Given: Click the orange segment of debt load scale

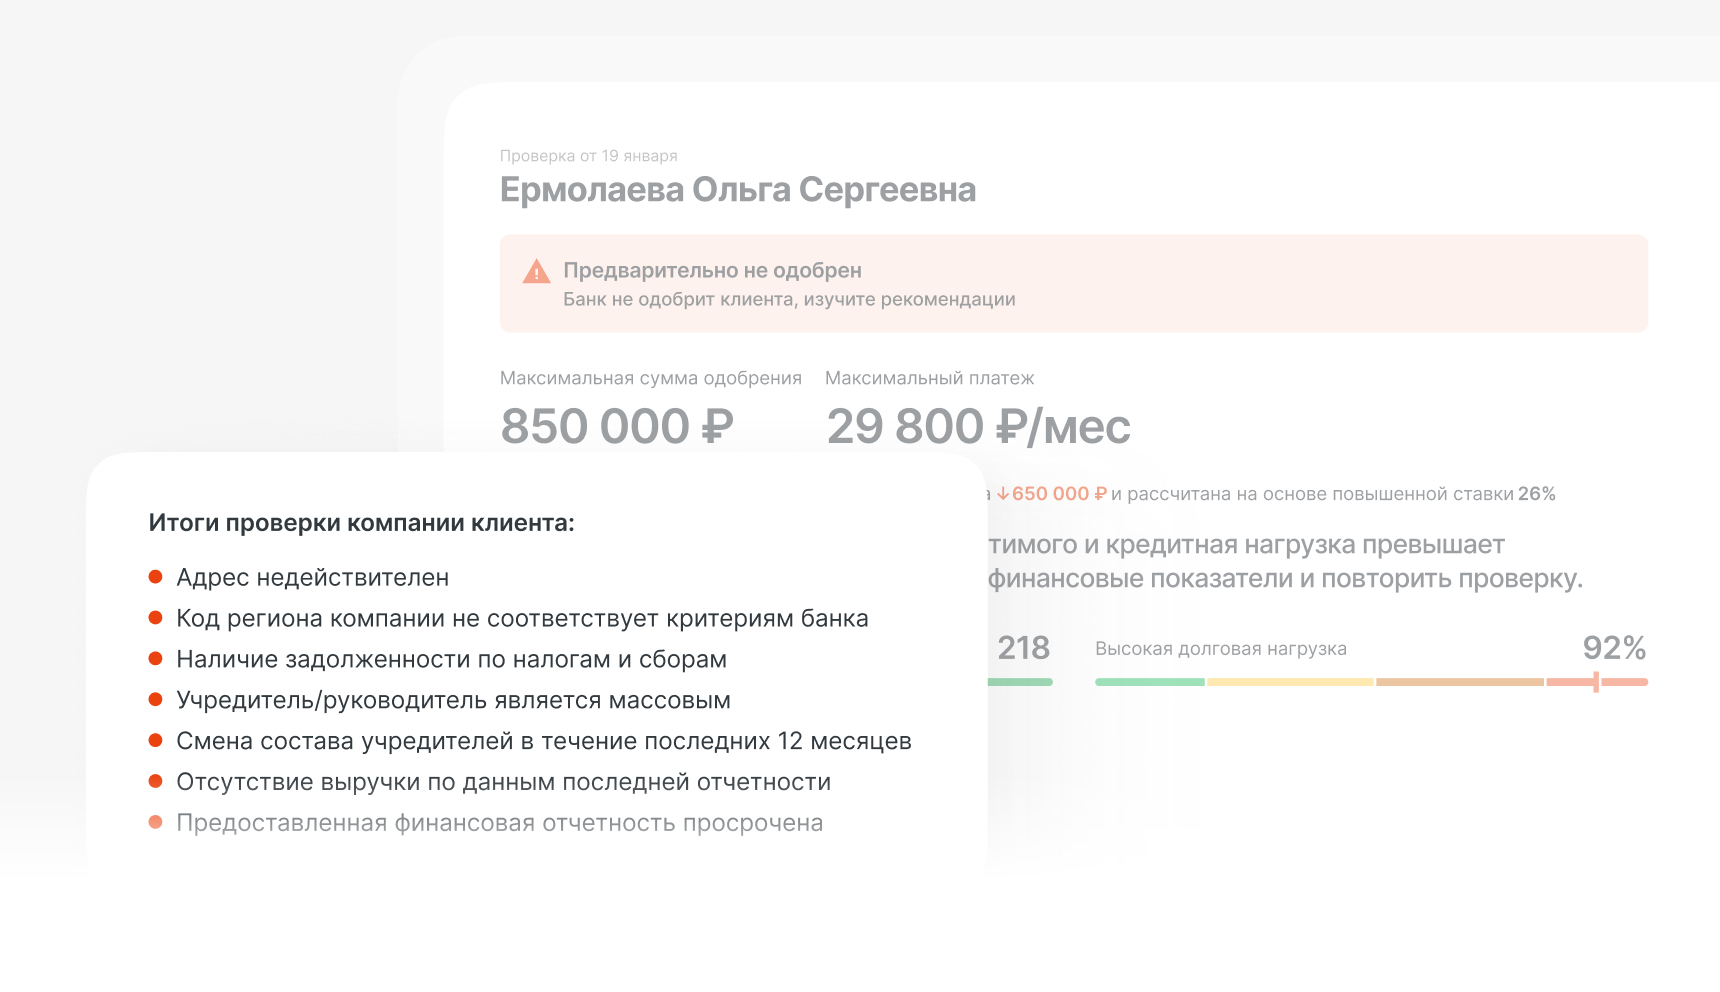Looking at the screenshot, I should (1460, 682).
